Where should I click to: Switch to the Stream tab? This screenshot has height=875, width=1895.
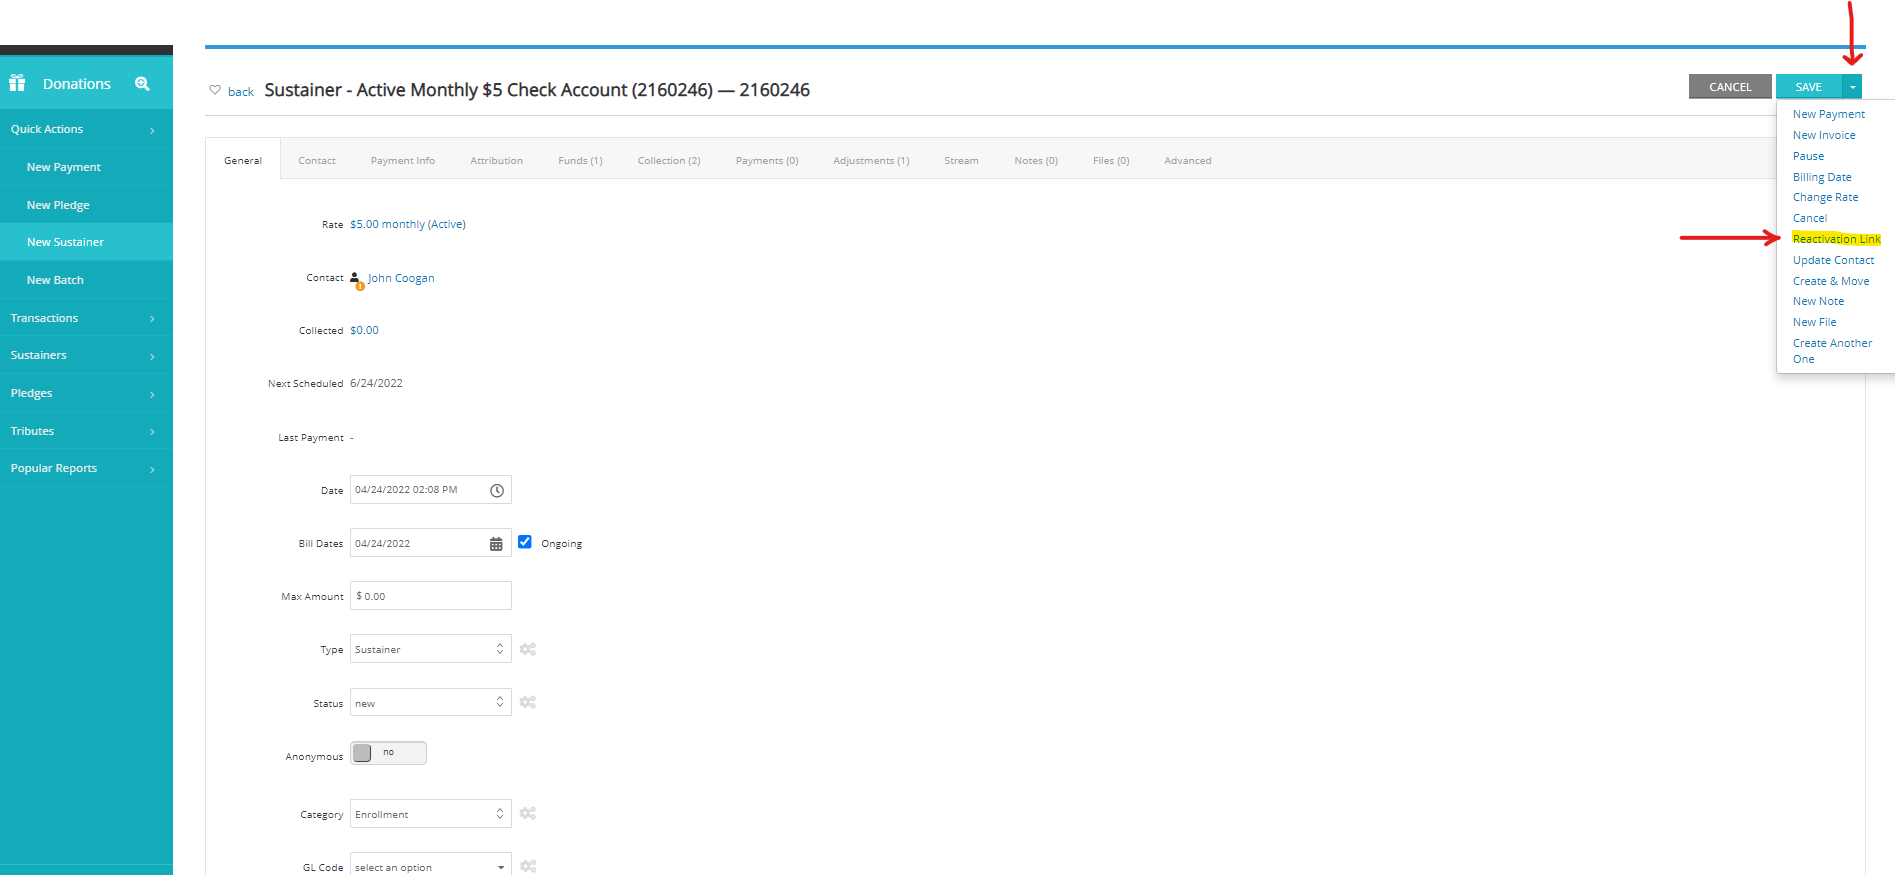tap(961, 160)
